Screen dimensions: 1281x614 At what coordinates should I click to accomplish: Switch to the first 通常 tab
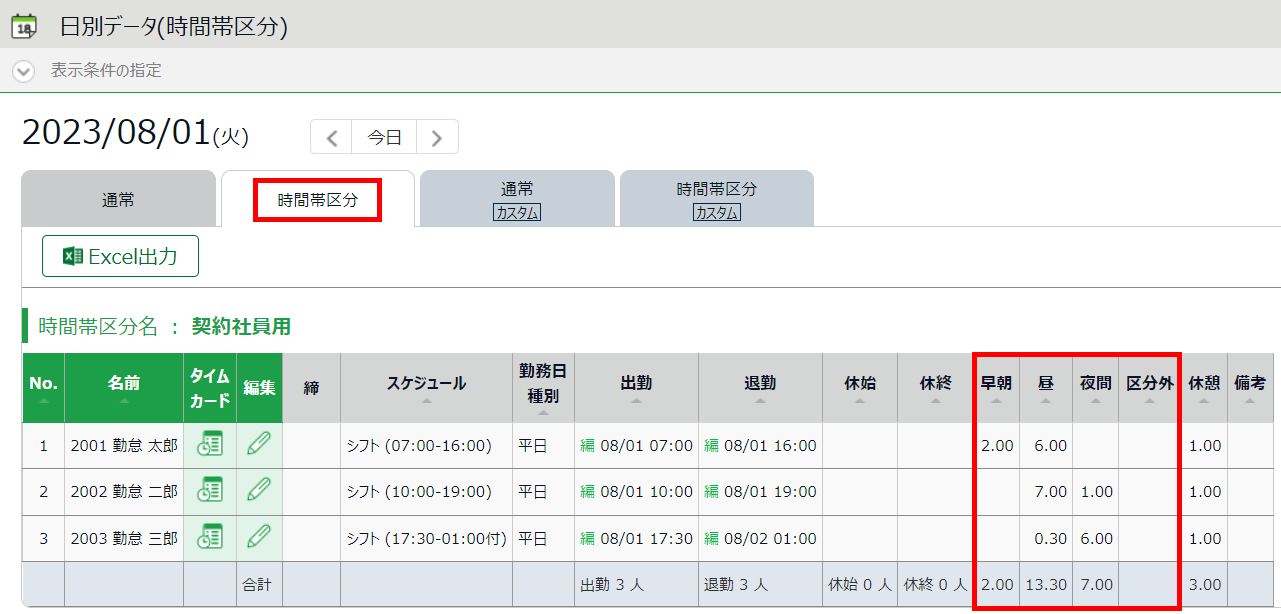coord(118,200)
